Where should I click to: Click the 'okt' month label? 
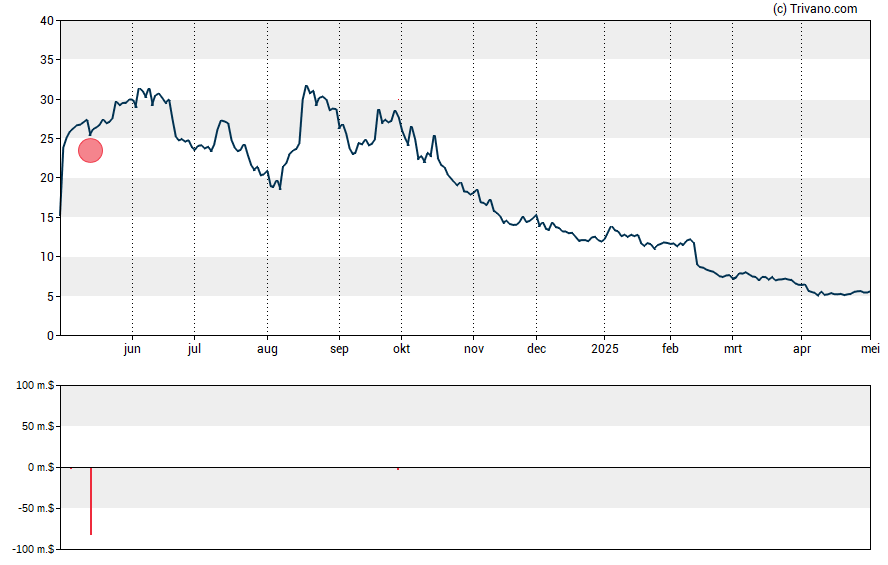pos(402,349)
